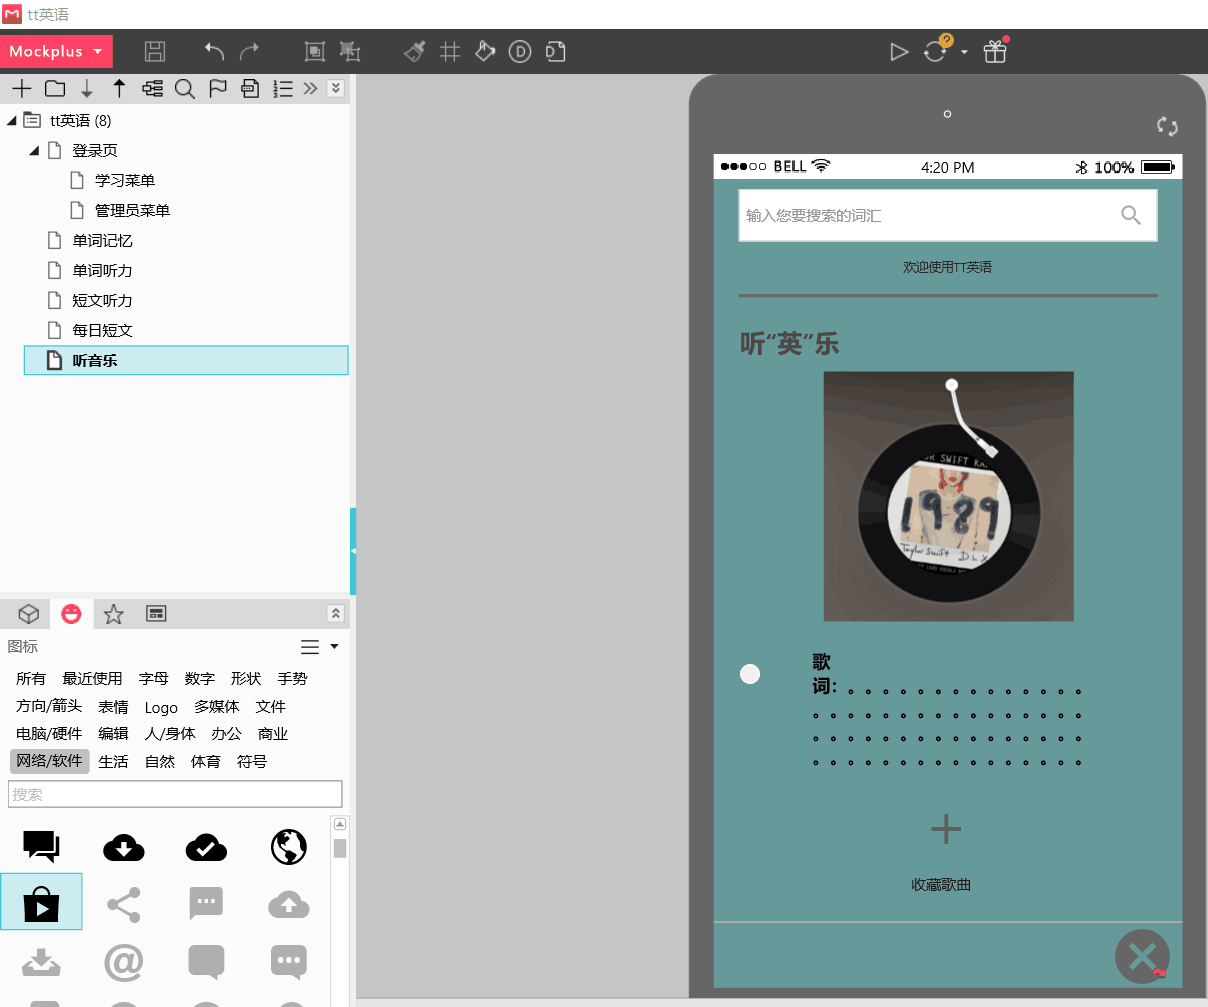This screenshot has height=1007, width=1208.
Task: Select the 听音乐 page
Action: coord(186,361)
